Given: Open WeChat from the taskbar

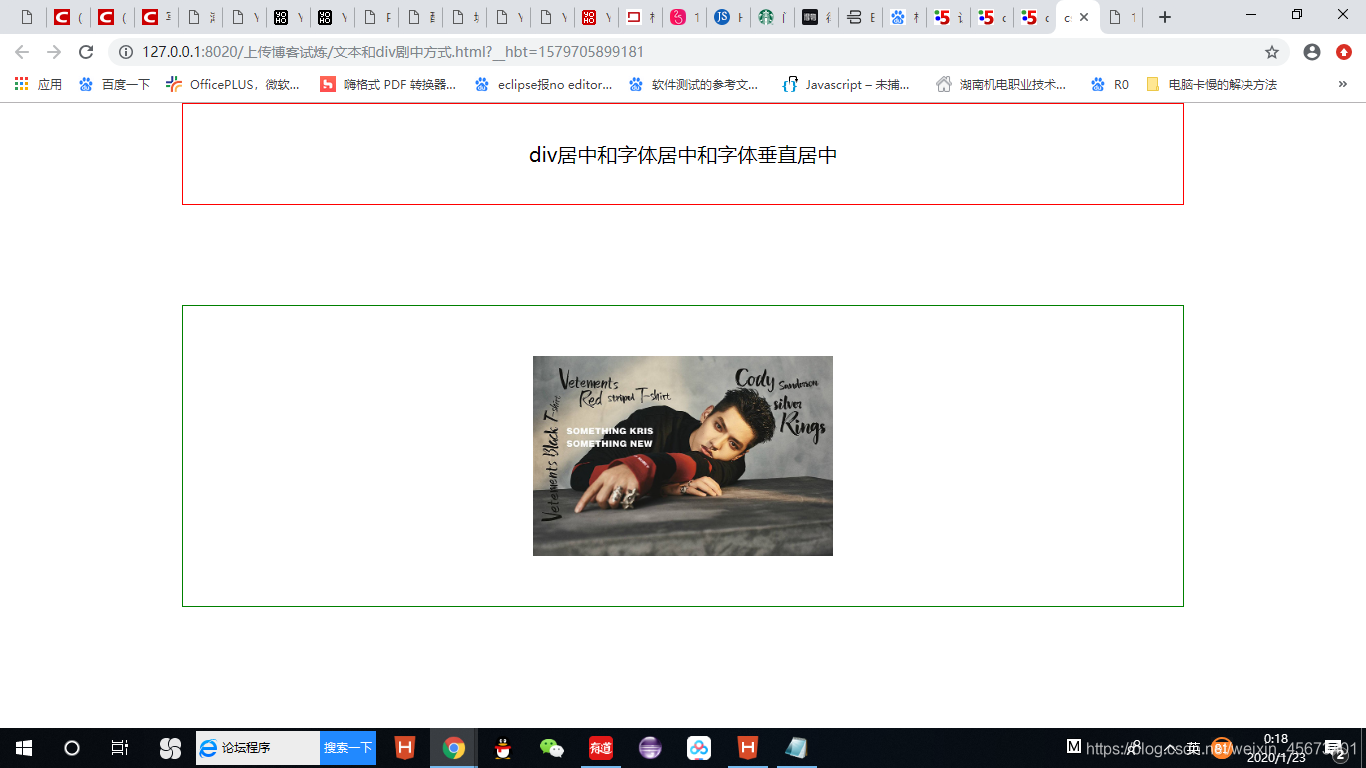Looking at the screenshot, I should tap(552, 748).
